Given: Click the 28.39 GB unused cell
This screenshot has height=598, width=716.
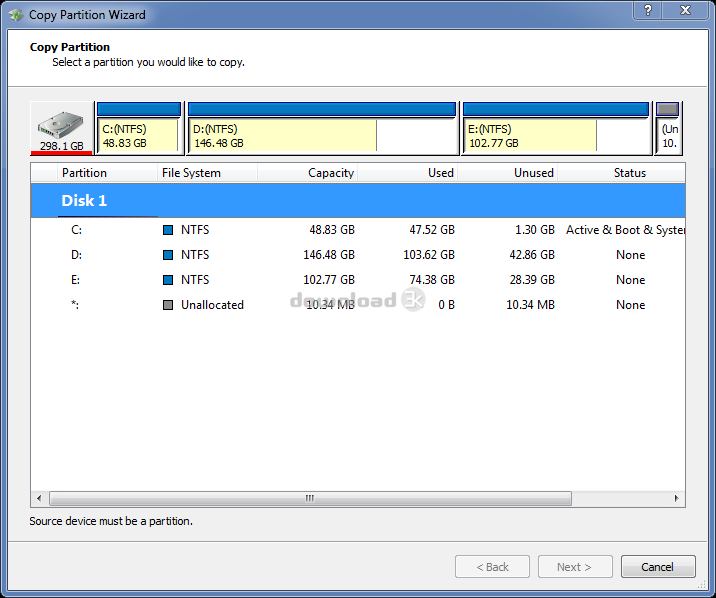Looking at the screenshot, I should click(532, 280).
